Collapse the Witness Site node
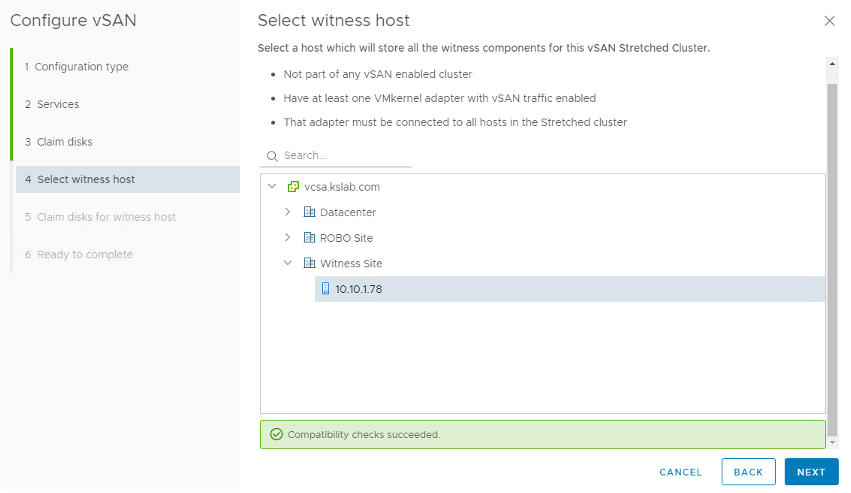 [x=288, y=263]
